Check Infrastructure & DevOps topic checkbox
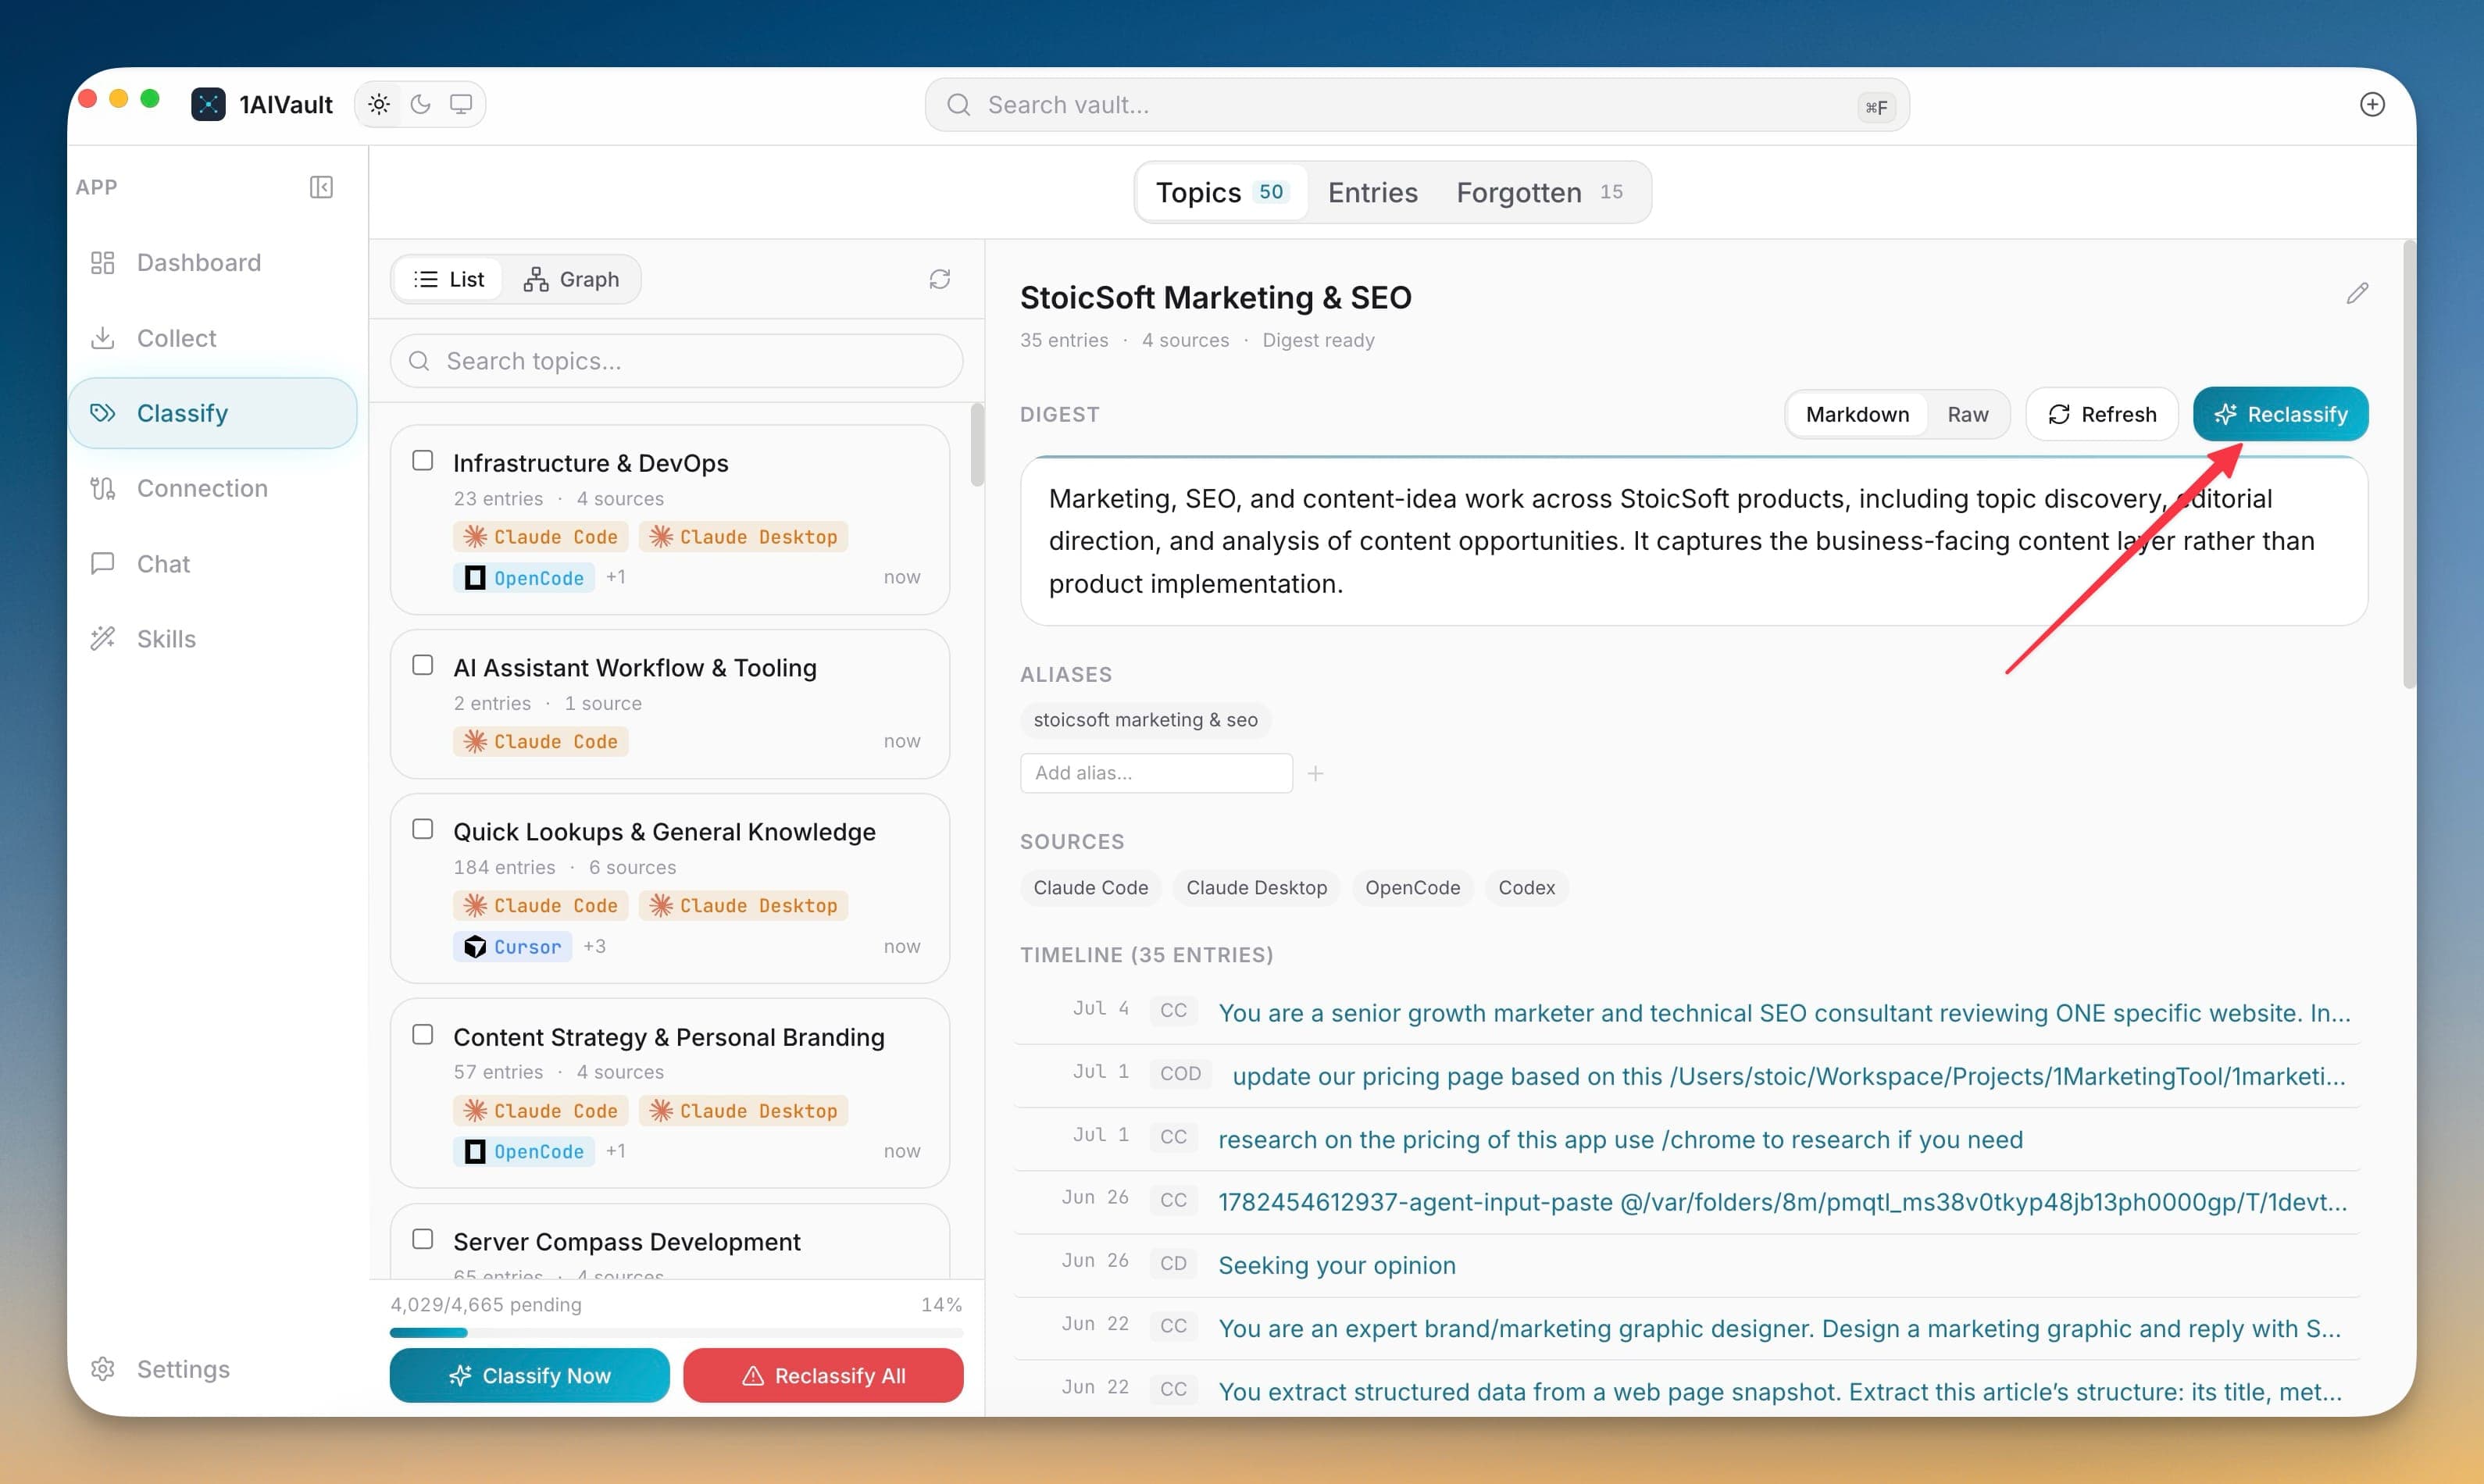 click(423, 461)
